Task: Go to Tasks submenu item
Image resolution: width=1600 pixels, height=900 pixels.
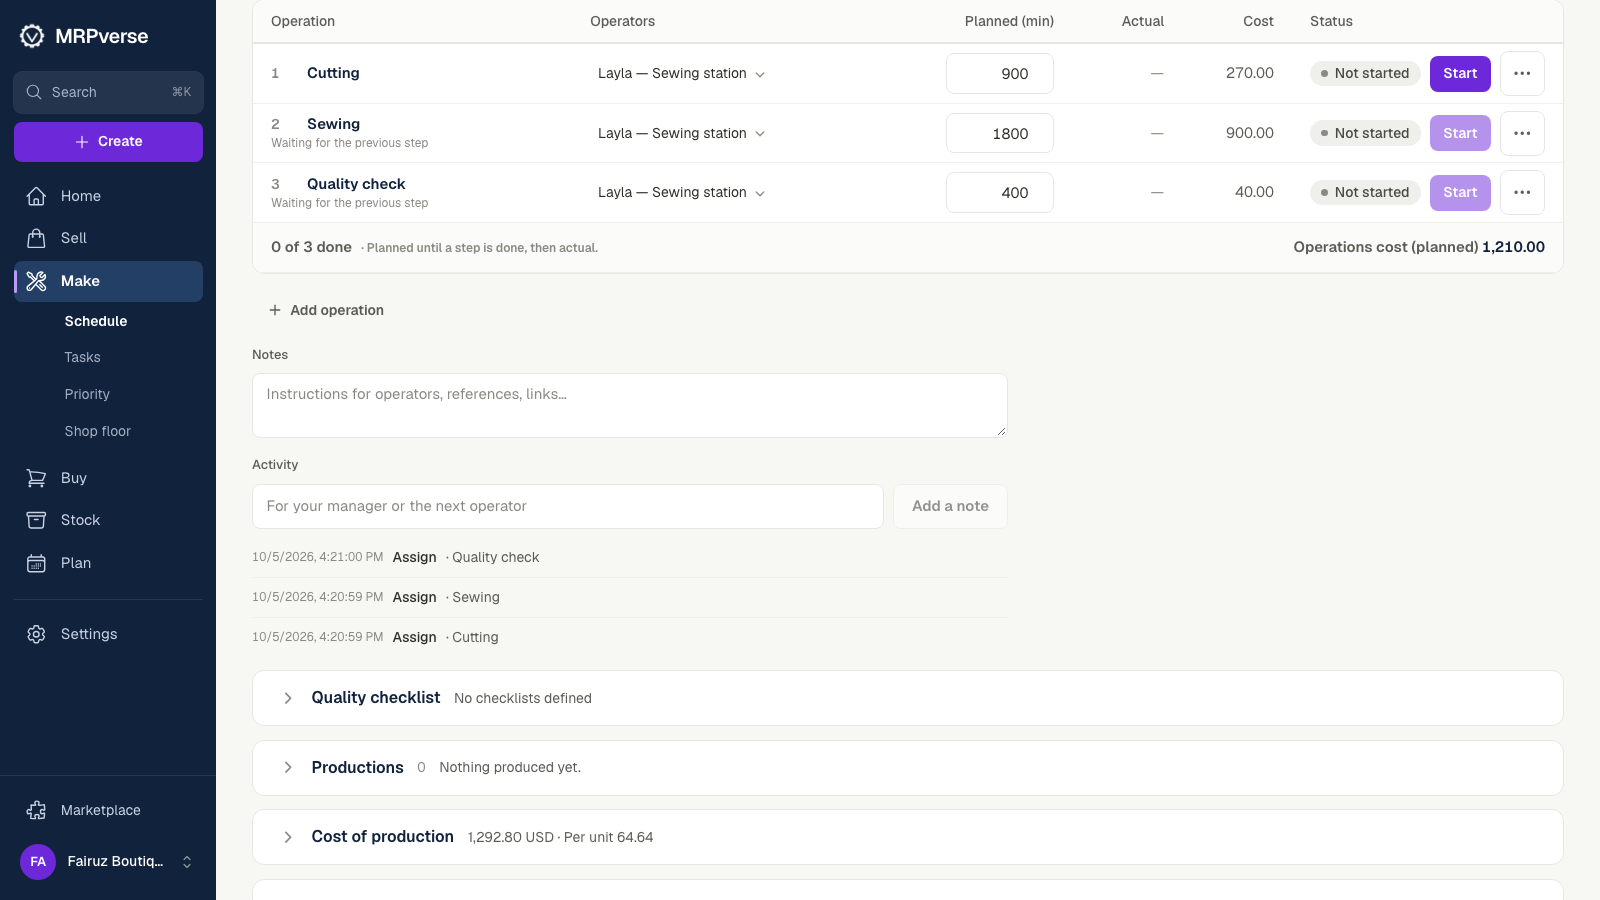Action: coord(82,357)
